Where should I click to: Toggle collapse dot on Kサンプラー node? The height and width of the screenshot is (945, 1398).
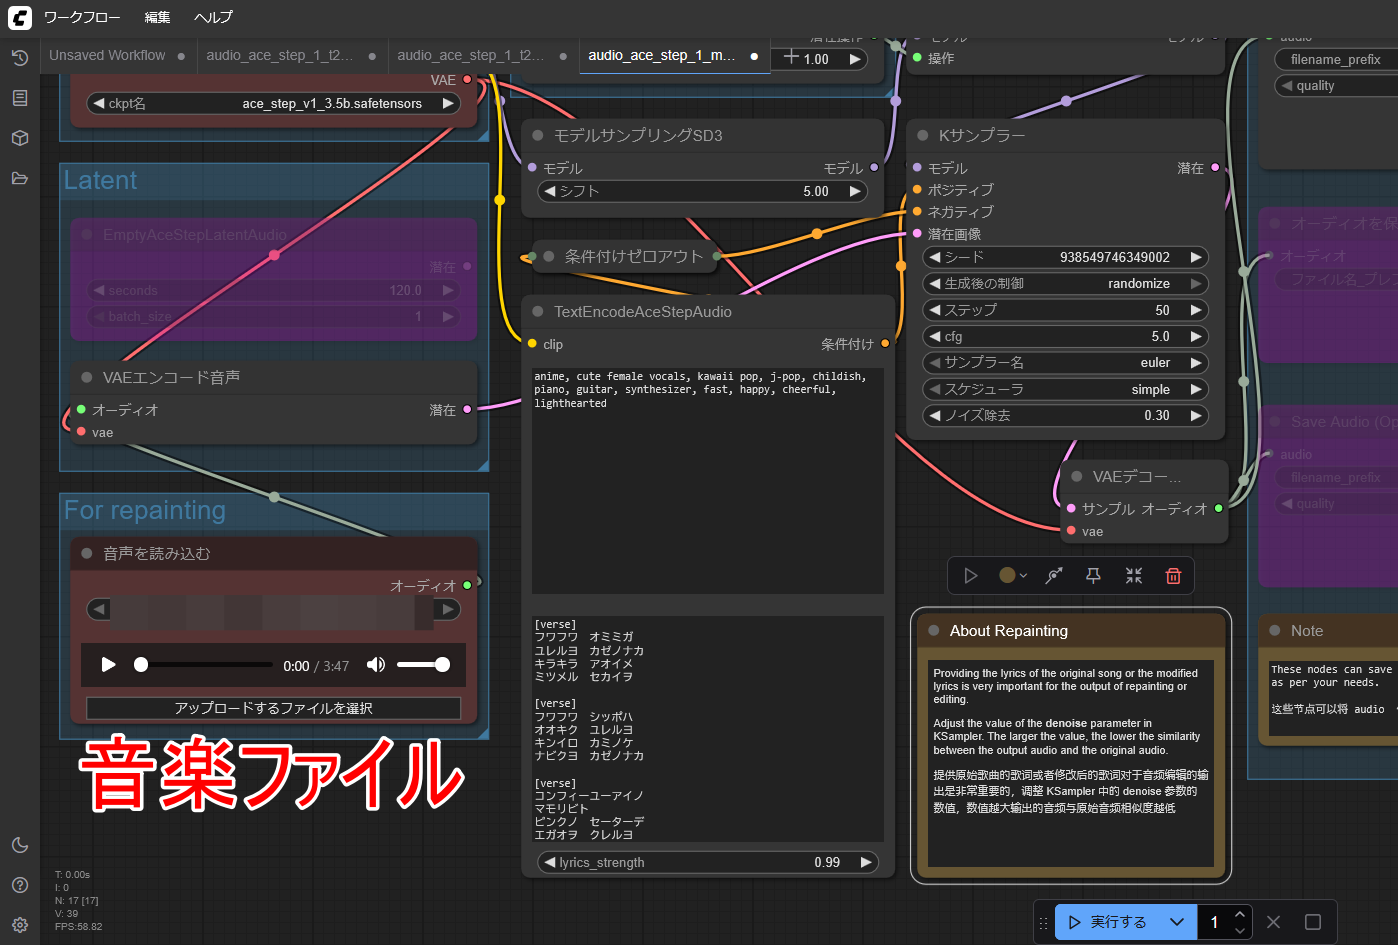coord(922,135)
